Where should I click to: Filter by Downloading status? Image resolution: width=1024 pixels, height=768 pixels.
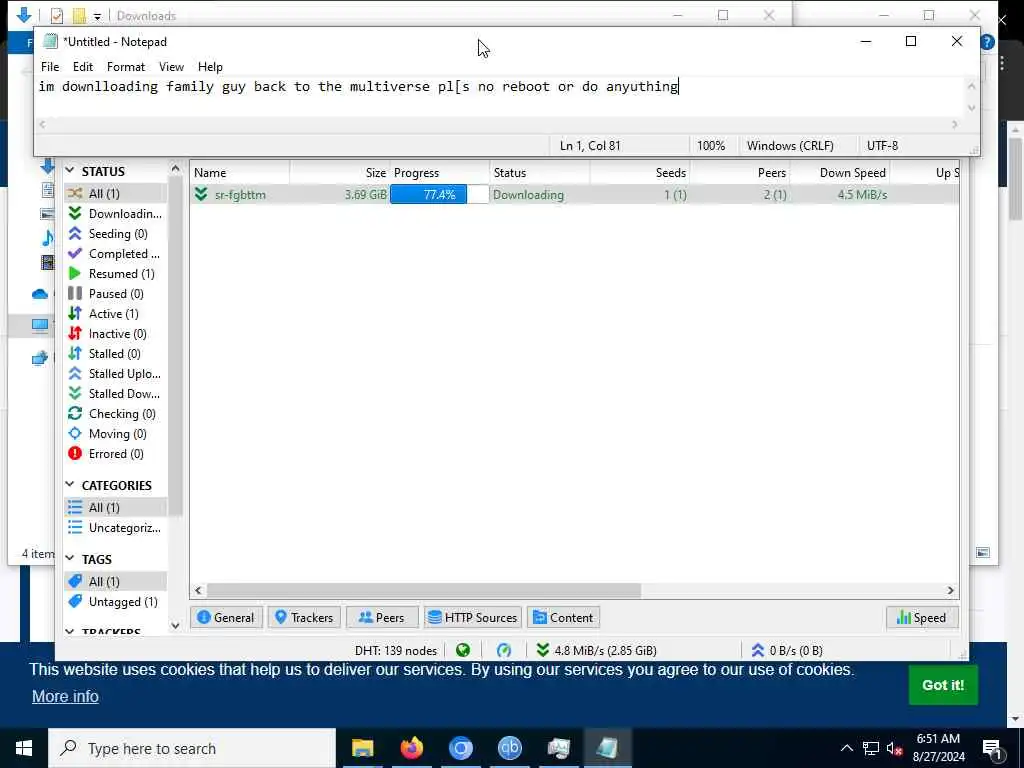116,214
